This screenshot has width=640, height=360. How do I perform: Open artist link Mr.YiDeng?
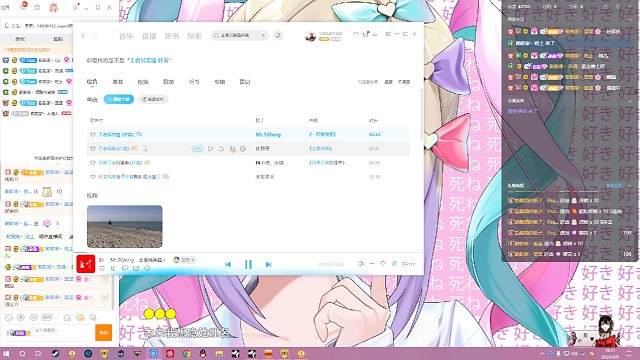pos(268,134)
